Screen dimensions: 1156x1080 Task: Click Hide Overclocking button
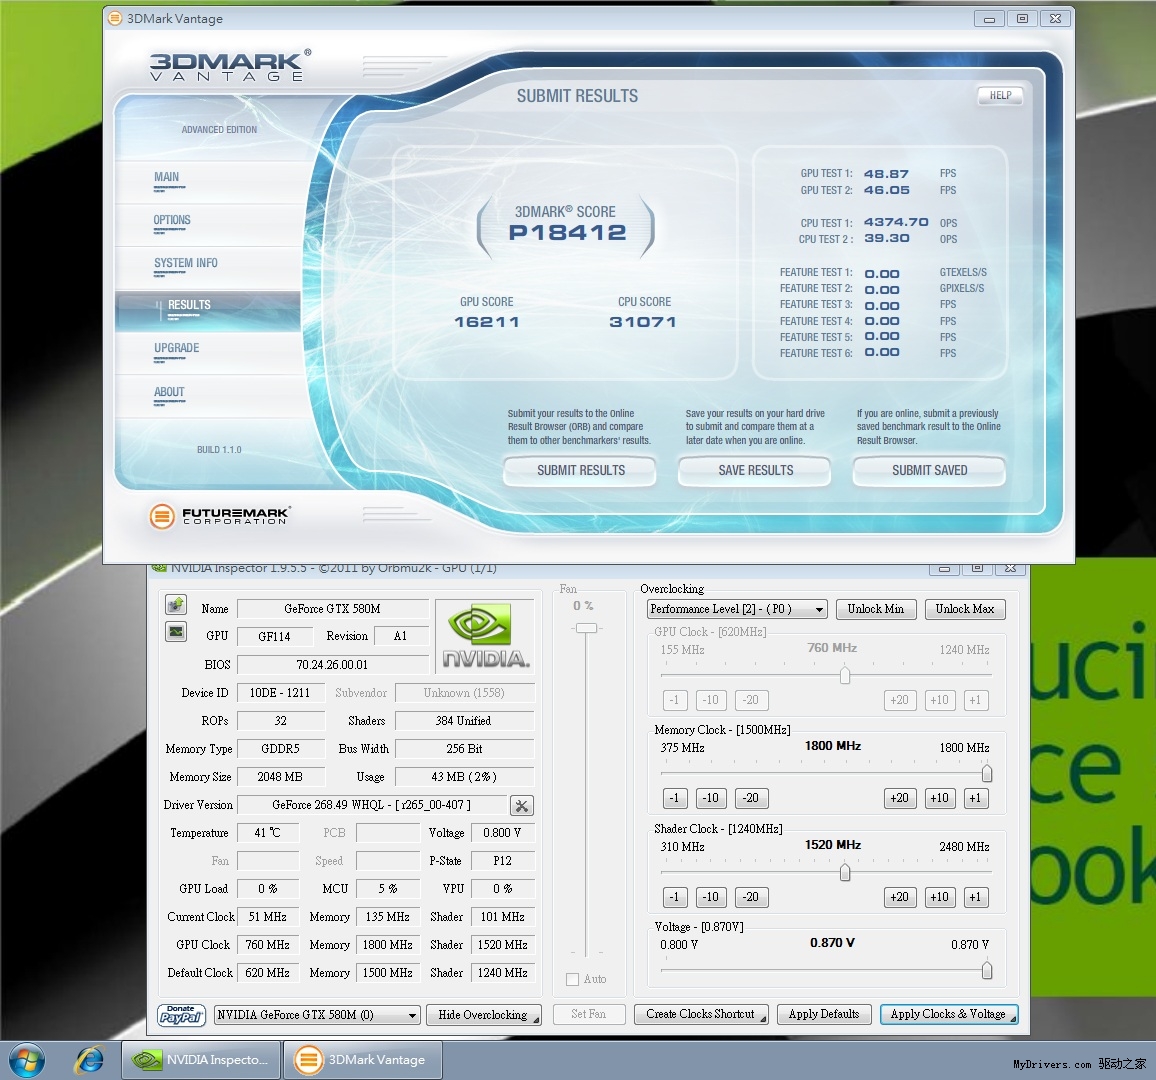483,1015
